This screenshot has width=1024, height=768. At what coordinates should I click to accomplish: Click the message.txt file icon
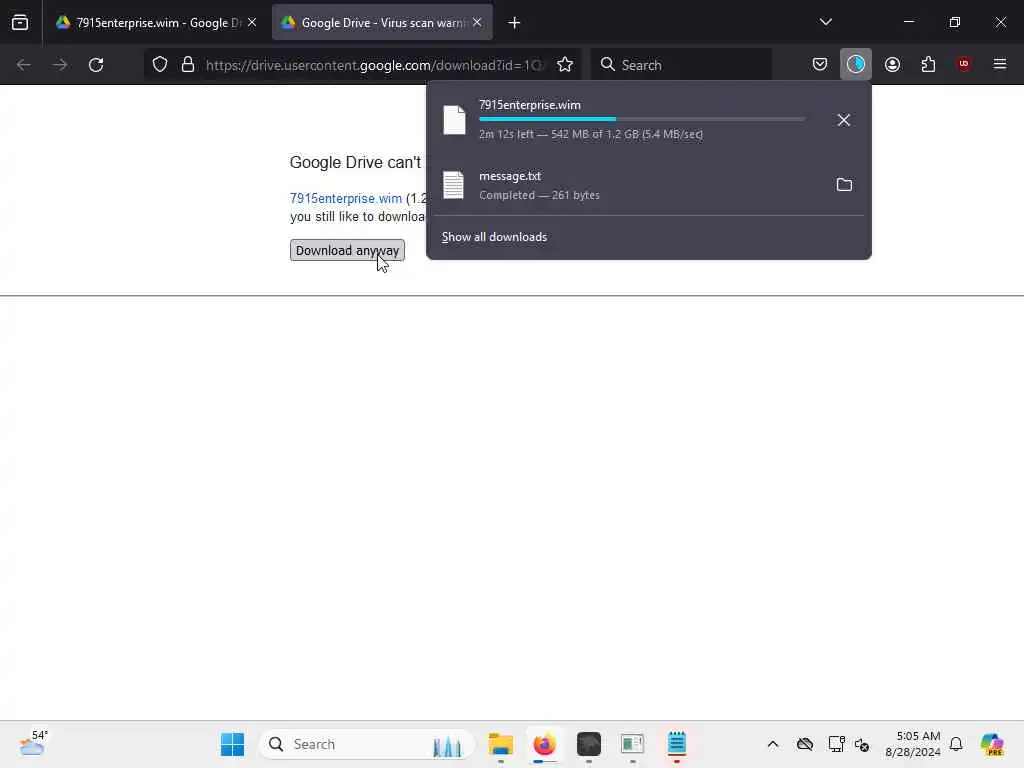[453, 185]
